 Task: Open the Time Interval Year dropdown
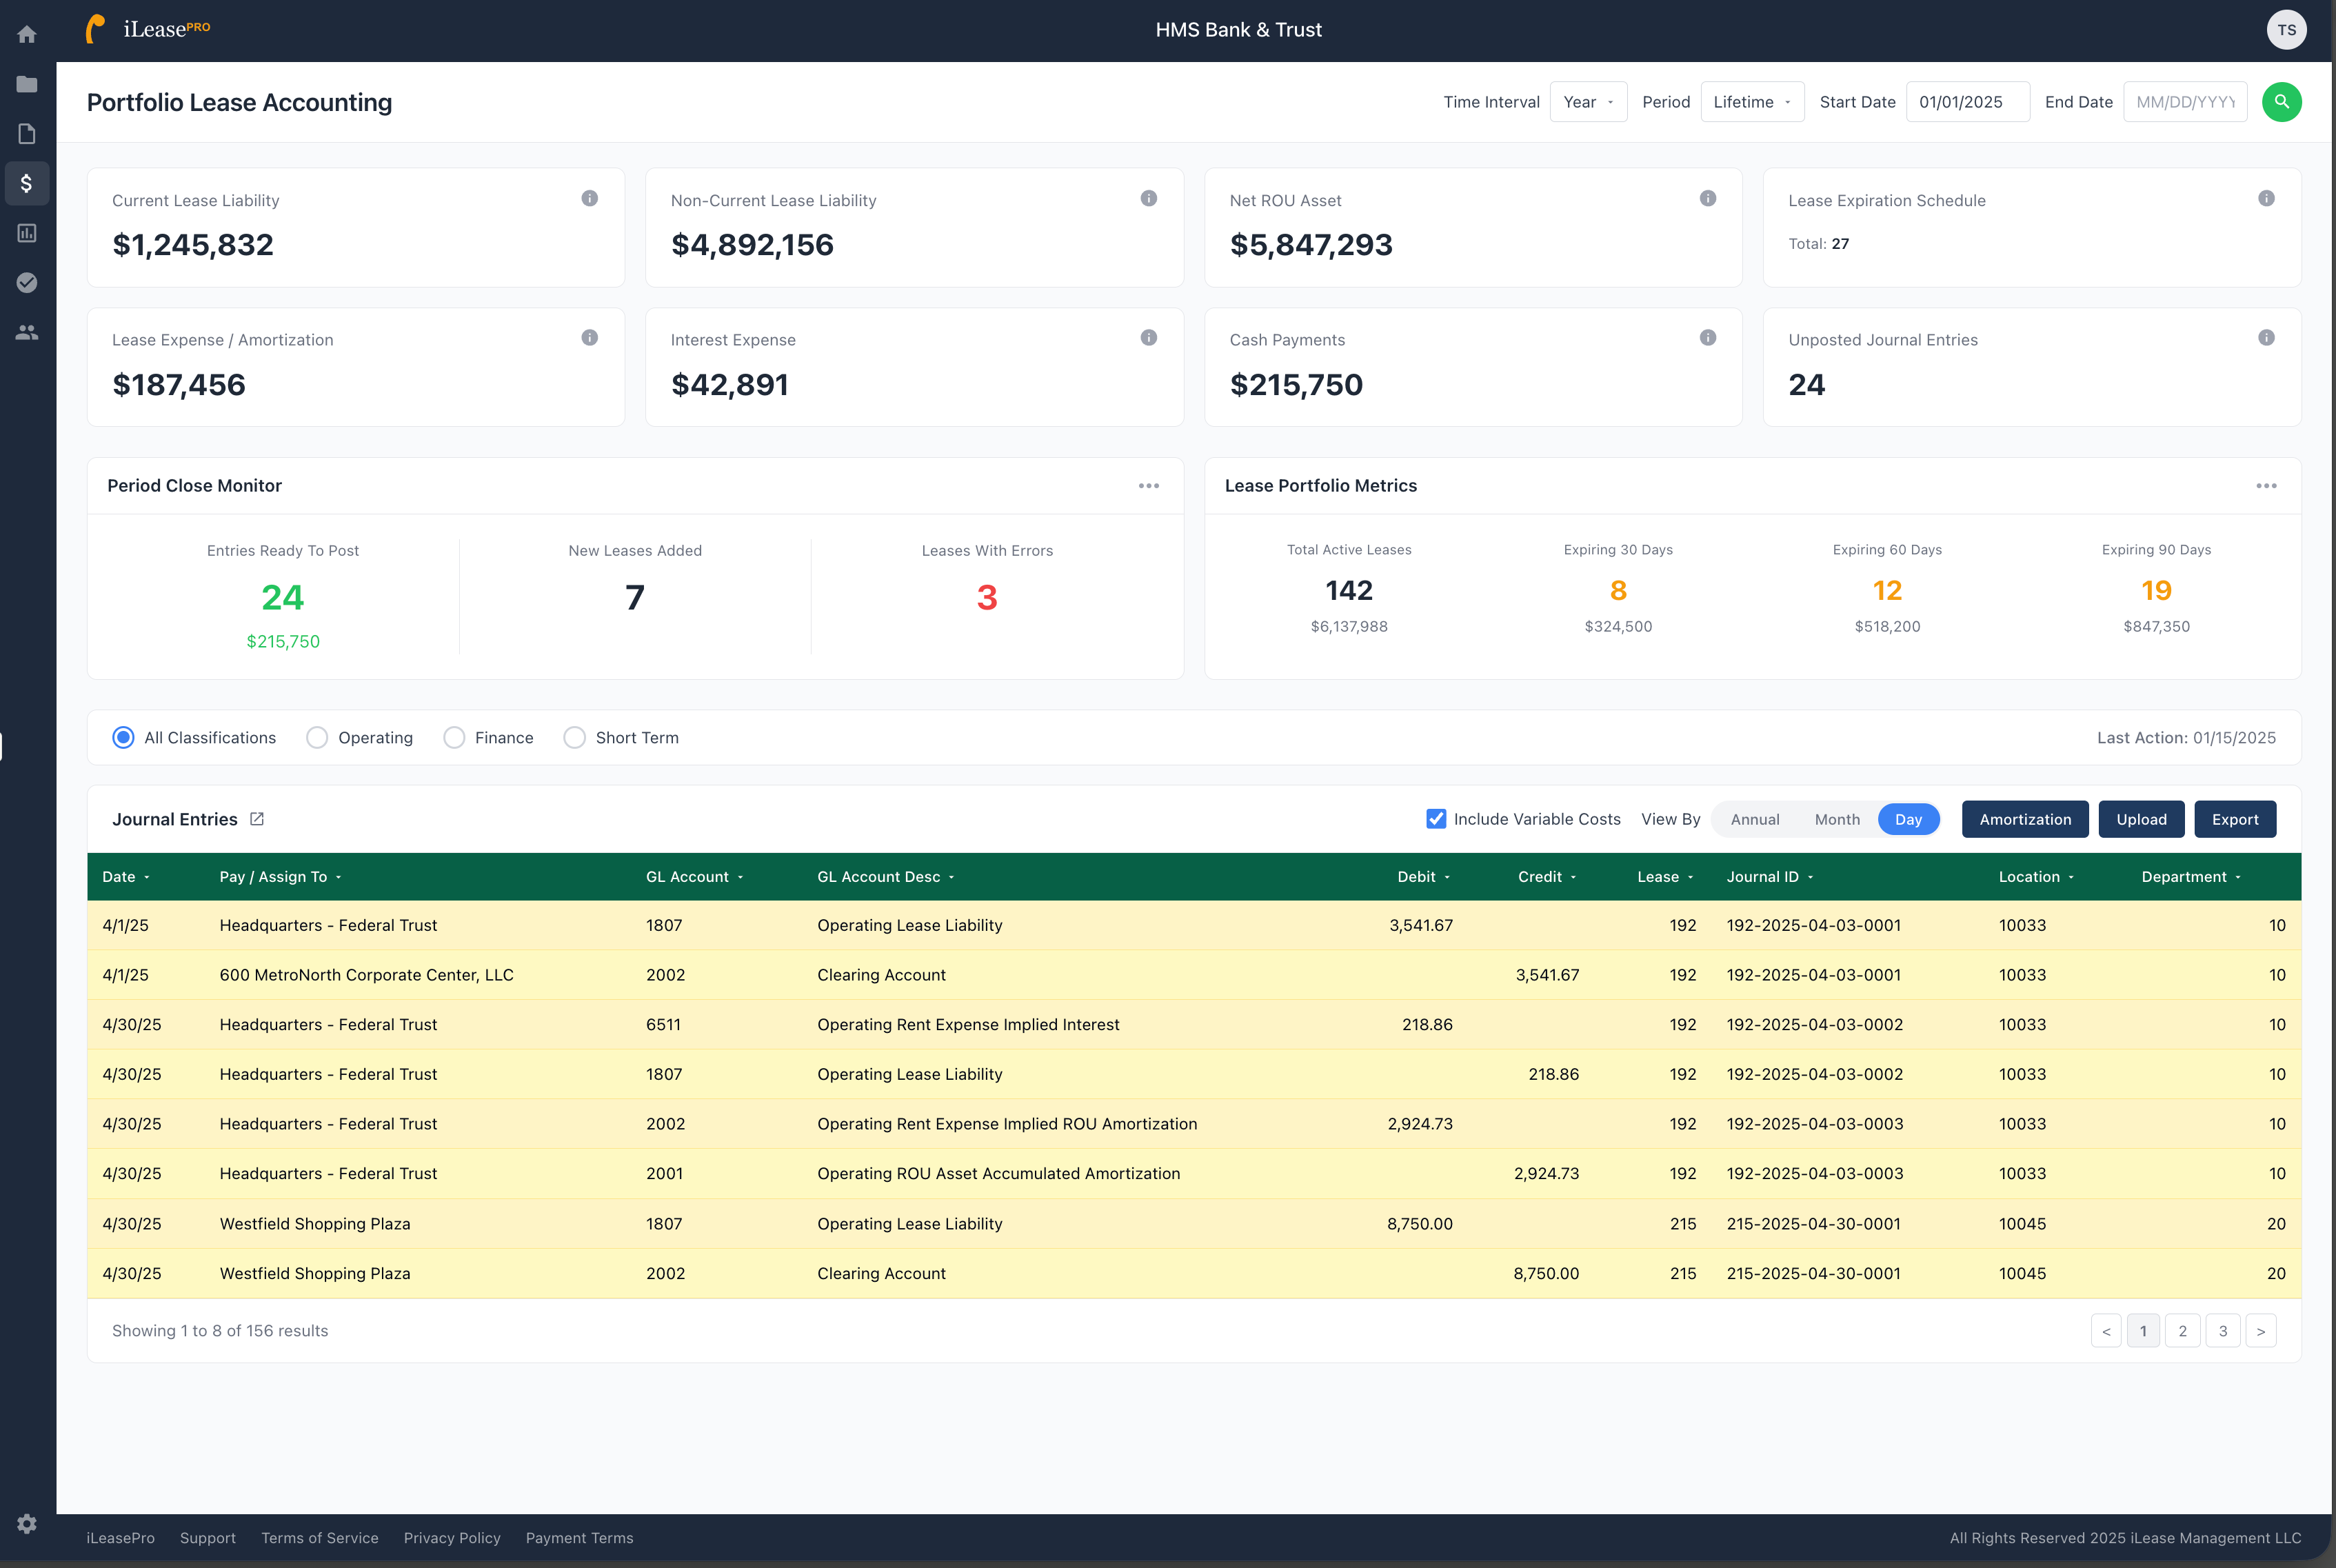click(x=1588, y=101)
